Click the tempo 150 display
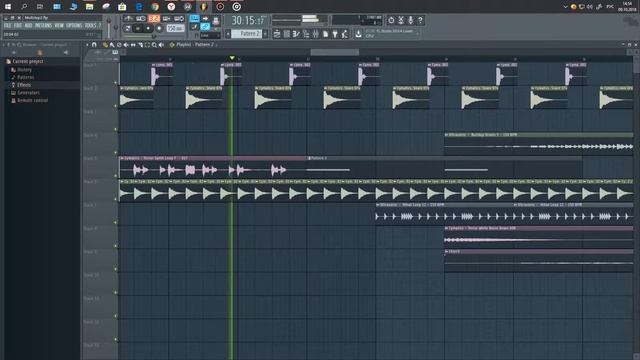This screenshot has height=360, width=640. 175,28
